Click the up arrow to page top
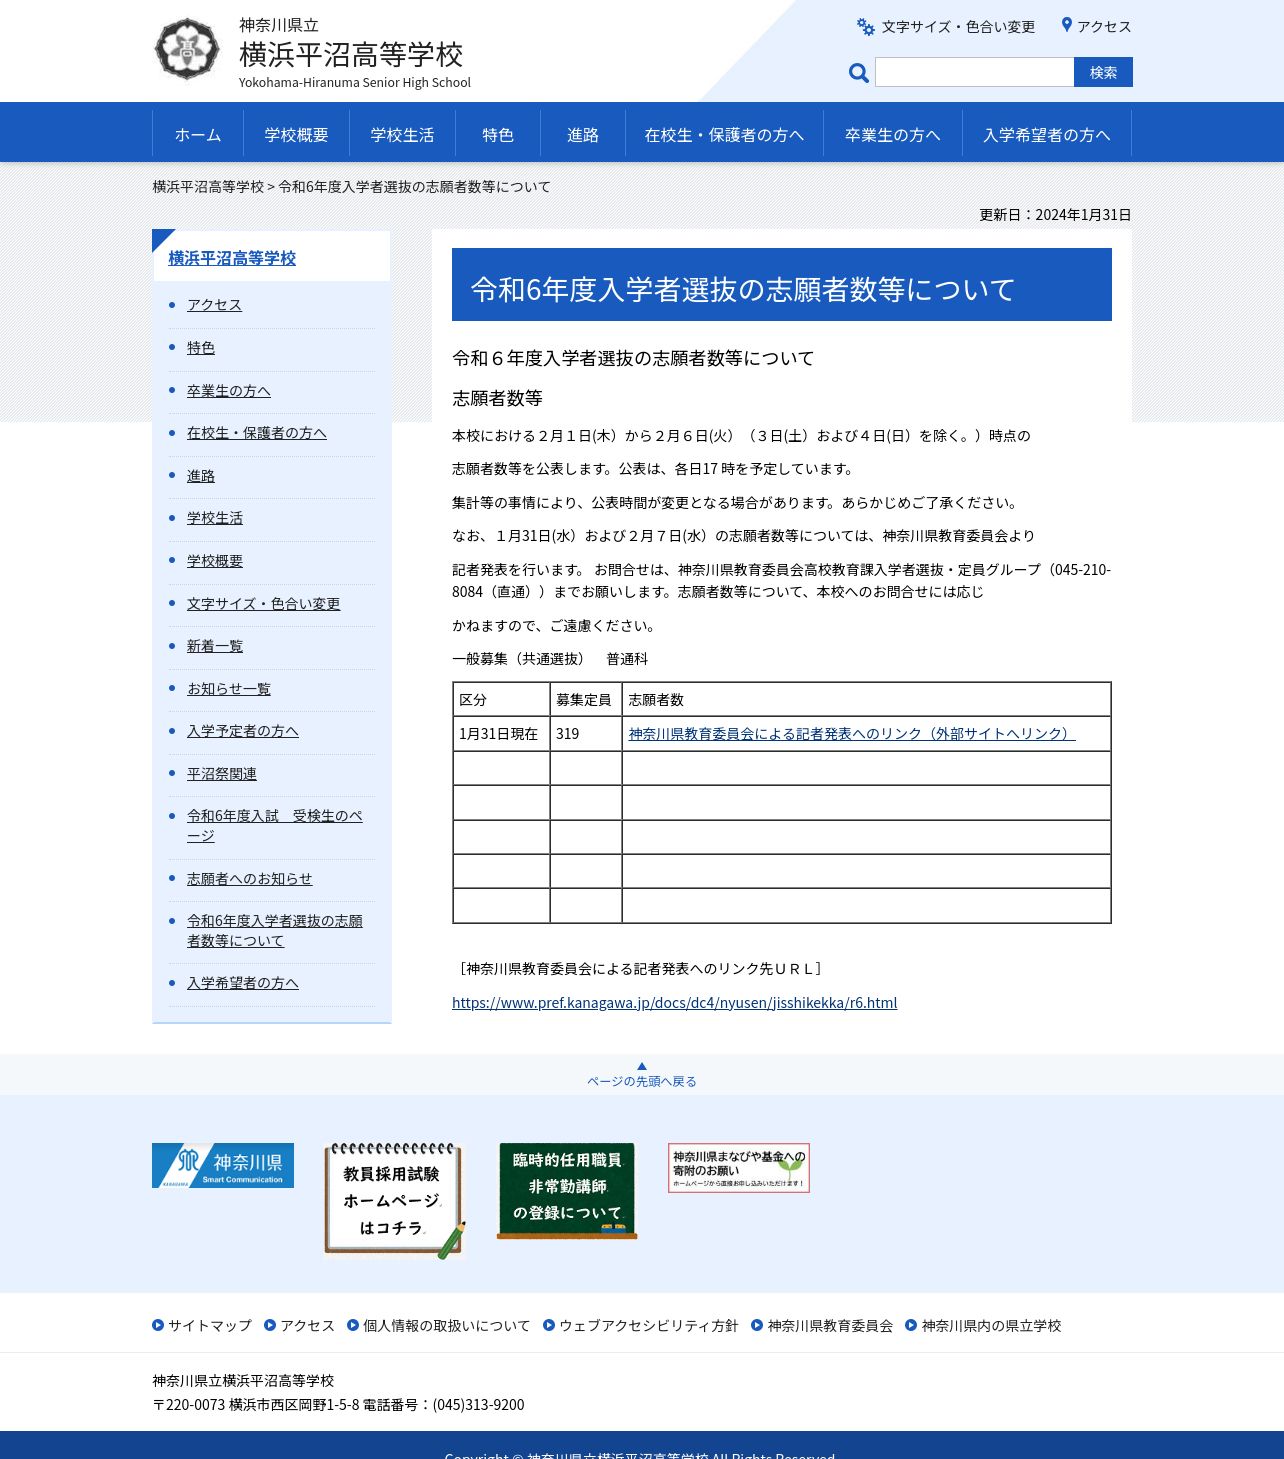 [642, 1066]
